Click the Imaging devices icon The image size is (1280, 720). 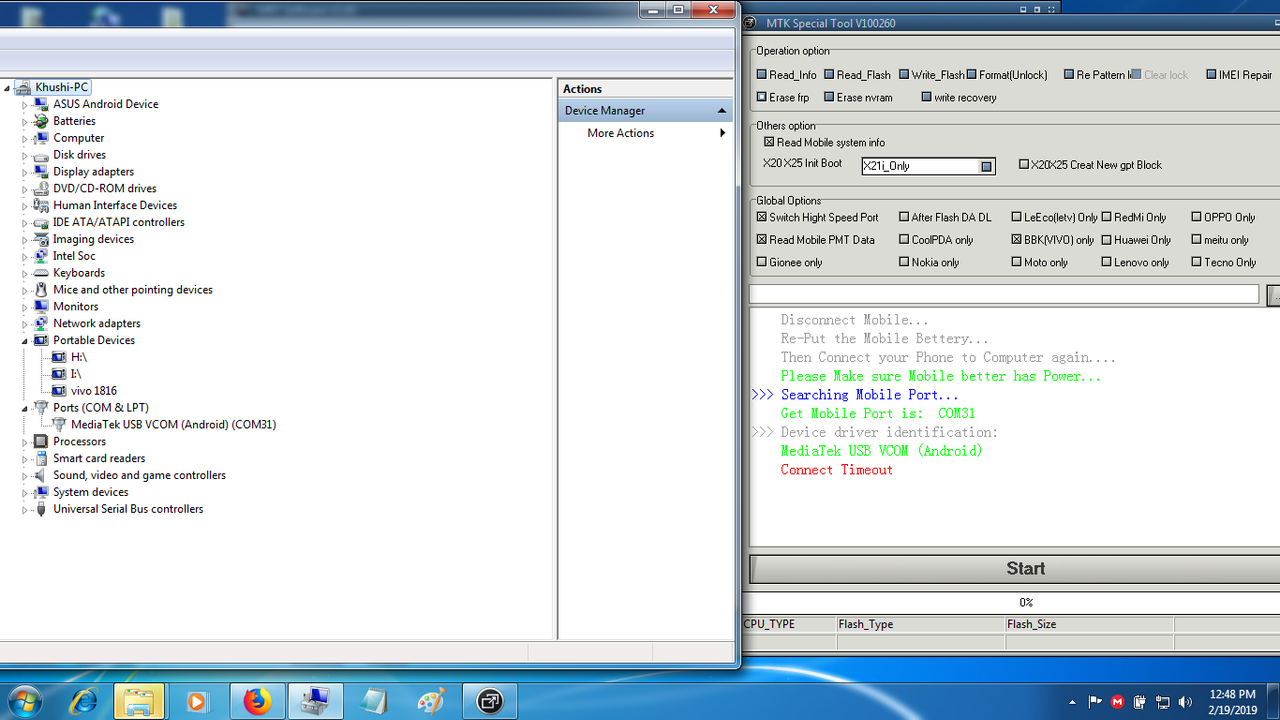(x=41, y=239)
